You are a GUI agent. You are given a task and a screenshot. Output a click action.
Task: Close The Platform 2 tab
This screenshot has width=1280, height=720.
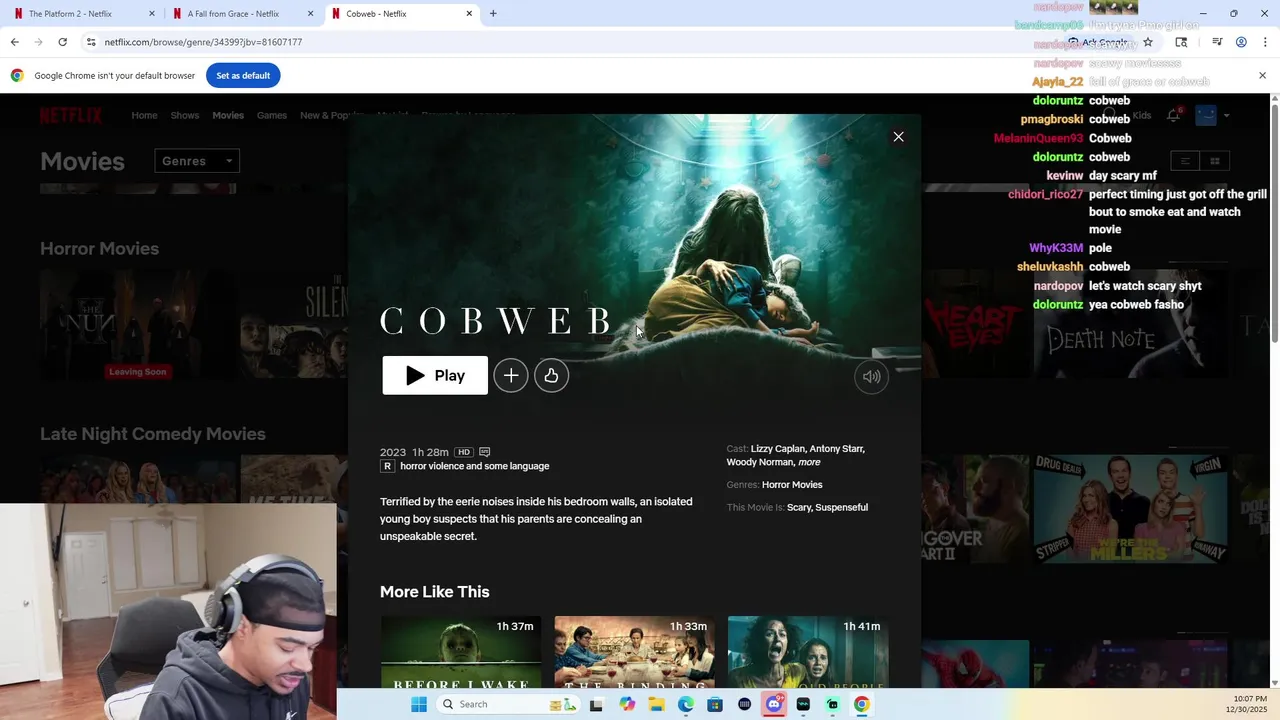(x=152, y=14)
